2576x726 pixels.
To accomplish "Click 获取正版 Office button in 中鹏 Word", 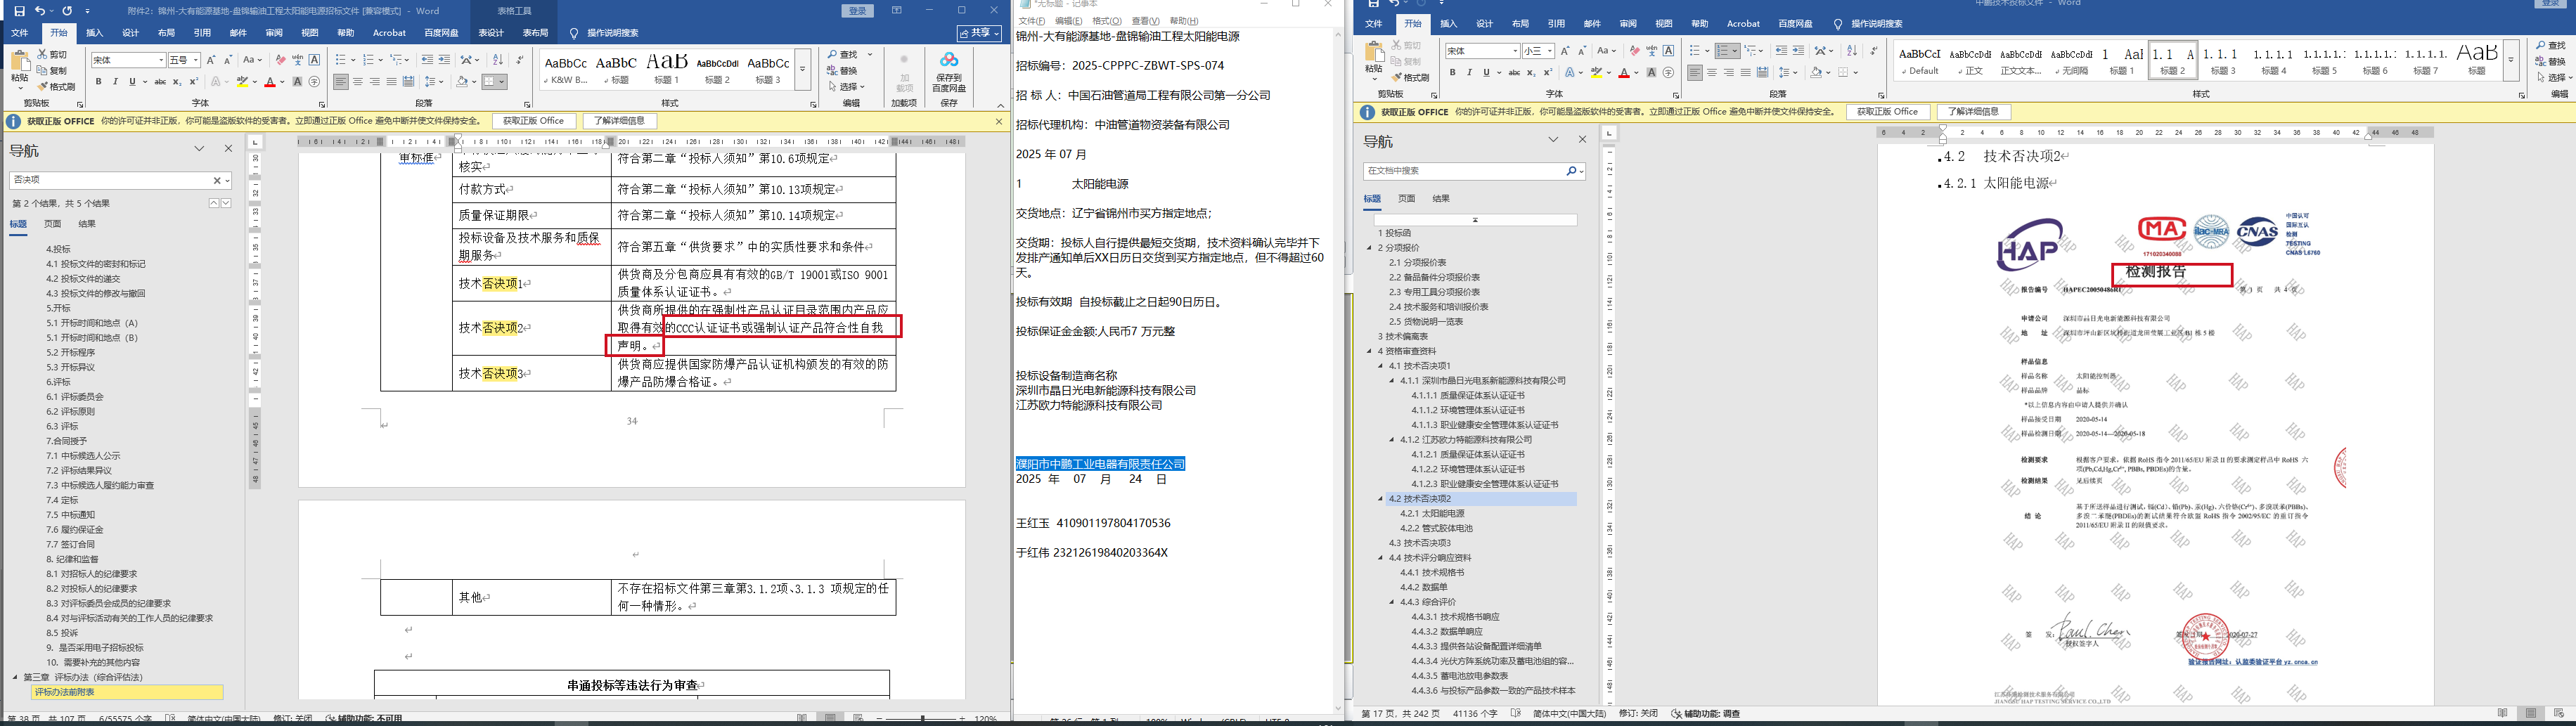I will point(1888,112).
